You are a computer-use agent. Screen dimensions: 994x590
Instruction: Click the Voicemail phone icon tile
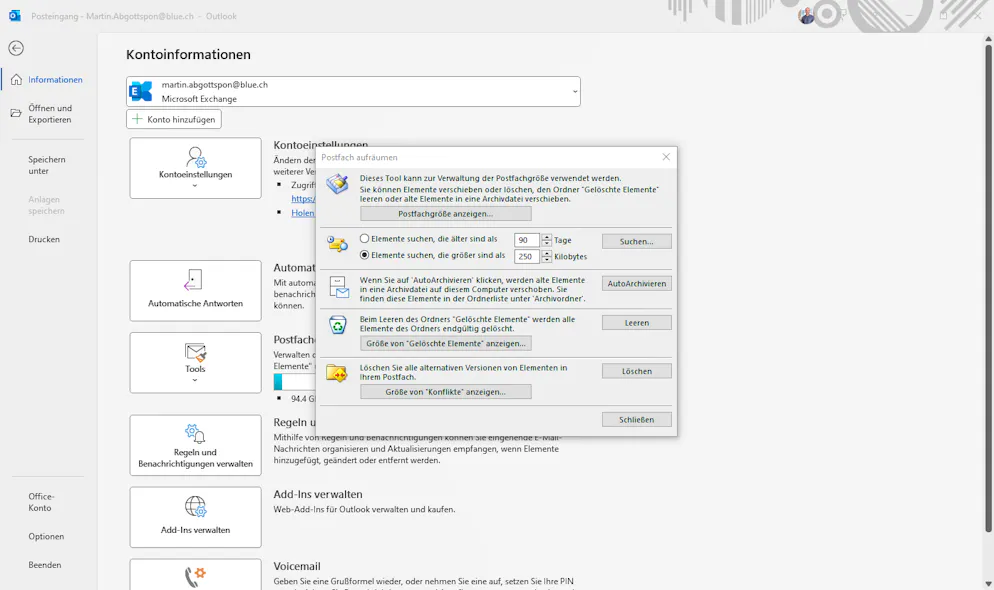pyautogui.click(x=195, y=576)
